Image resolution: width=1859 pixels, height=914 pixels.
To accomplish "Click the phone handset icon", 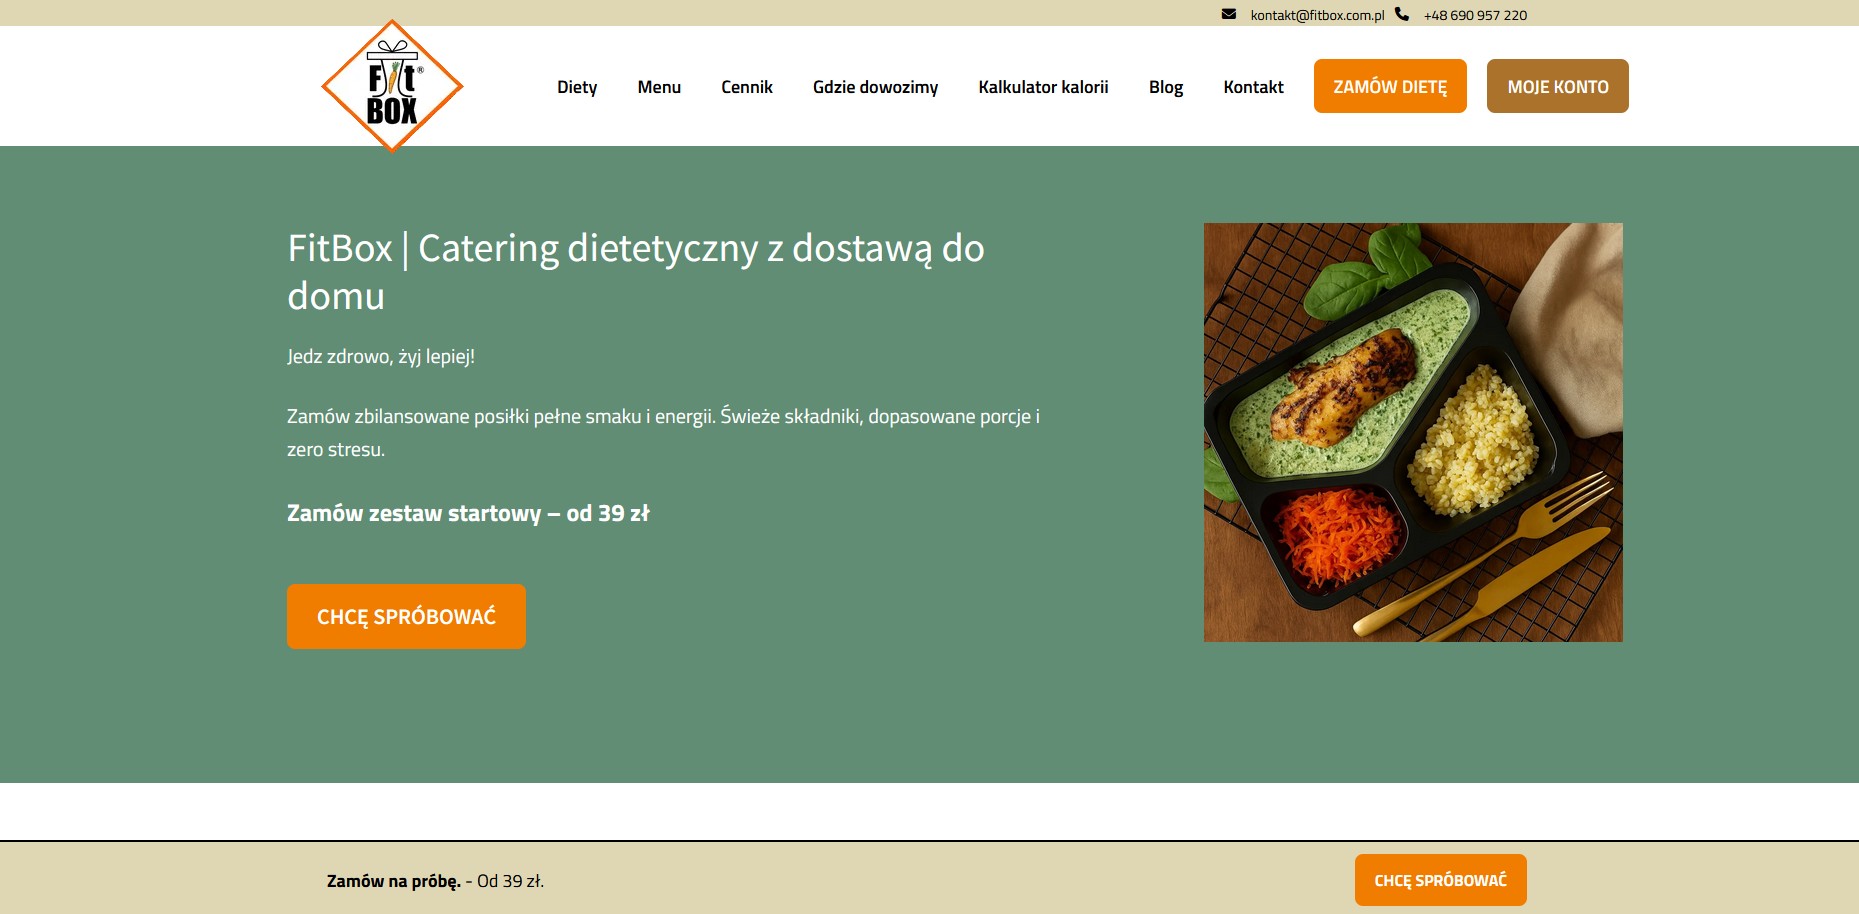I will [1402, 14].
